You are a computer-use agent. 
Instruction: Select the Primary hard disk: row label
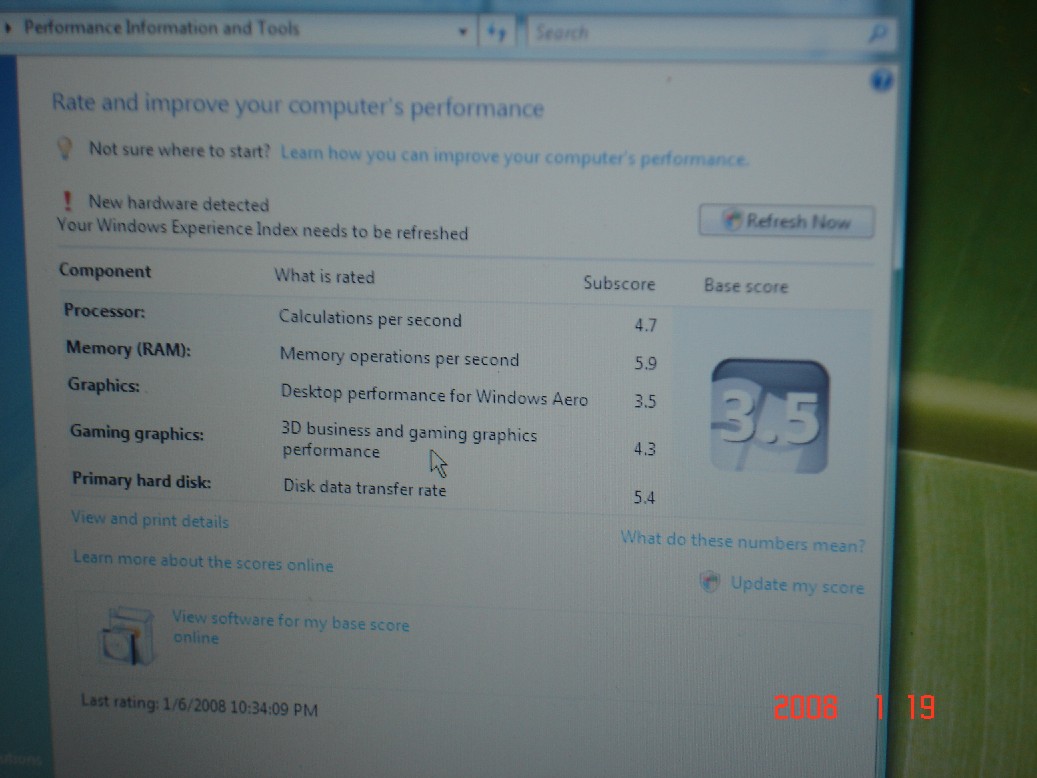coord(142,480)
